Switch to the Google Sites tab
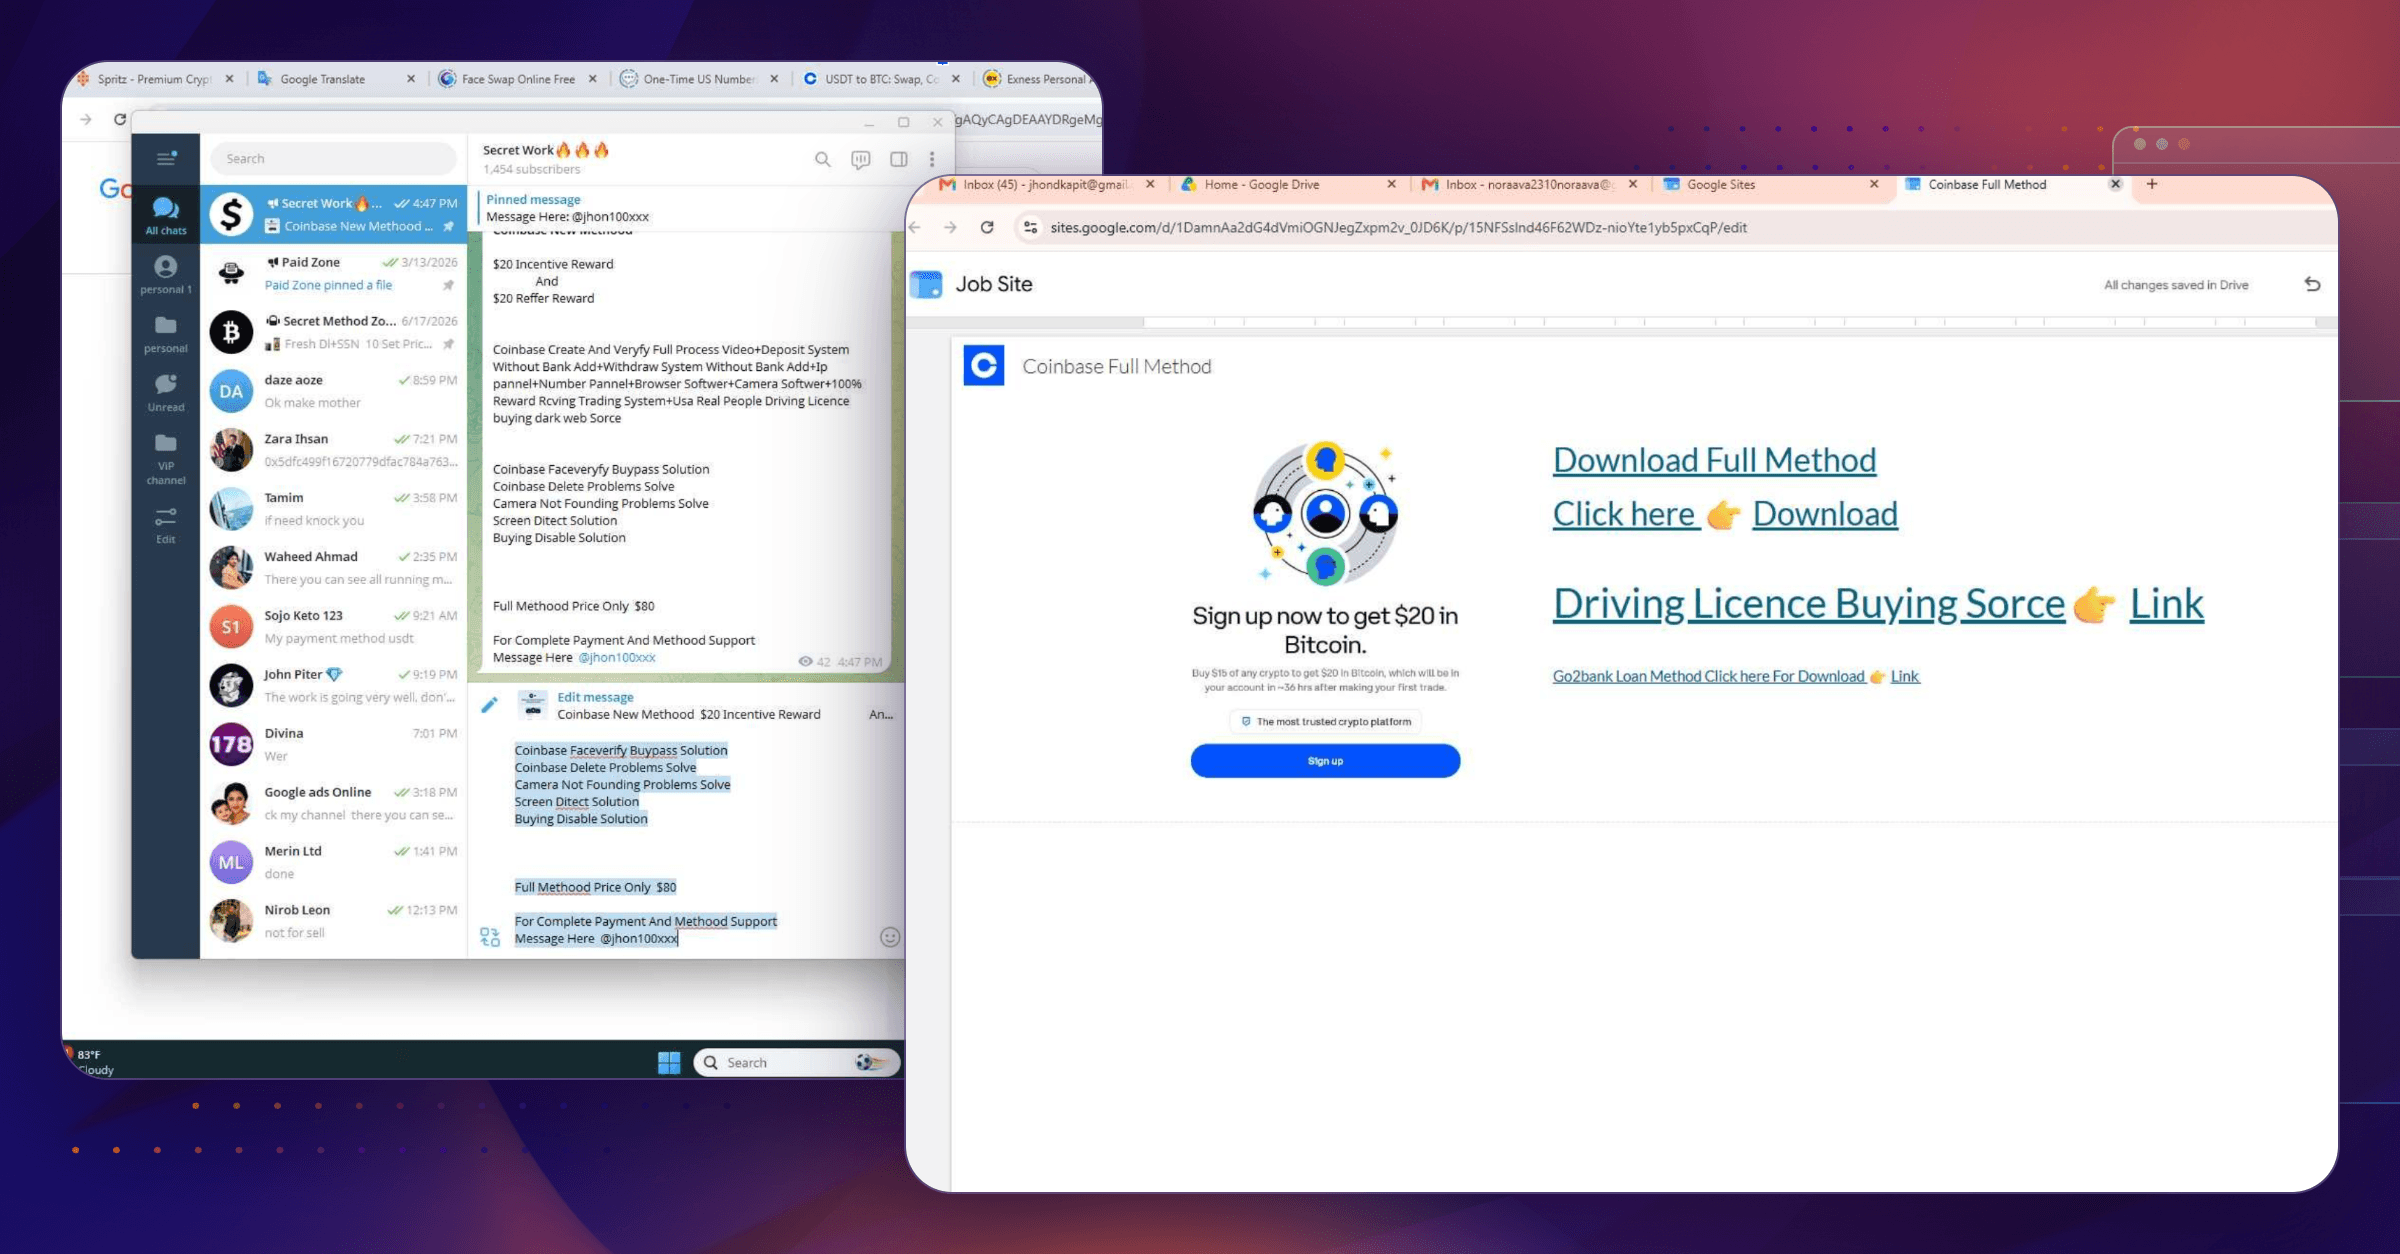2400x1254 pixels. pyautogui.click(x=1771, y=184)
